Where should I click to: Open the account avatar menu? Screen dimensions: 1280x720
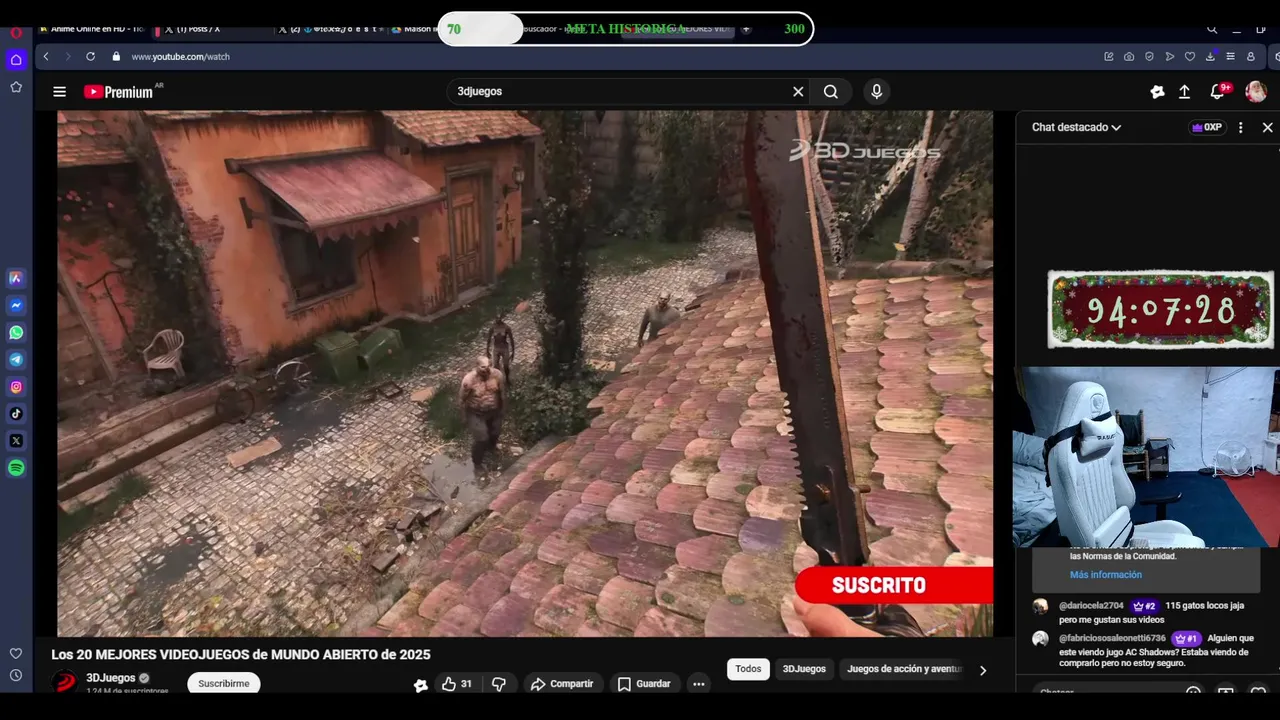point(1256,92)
